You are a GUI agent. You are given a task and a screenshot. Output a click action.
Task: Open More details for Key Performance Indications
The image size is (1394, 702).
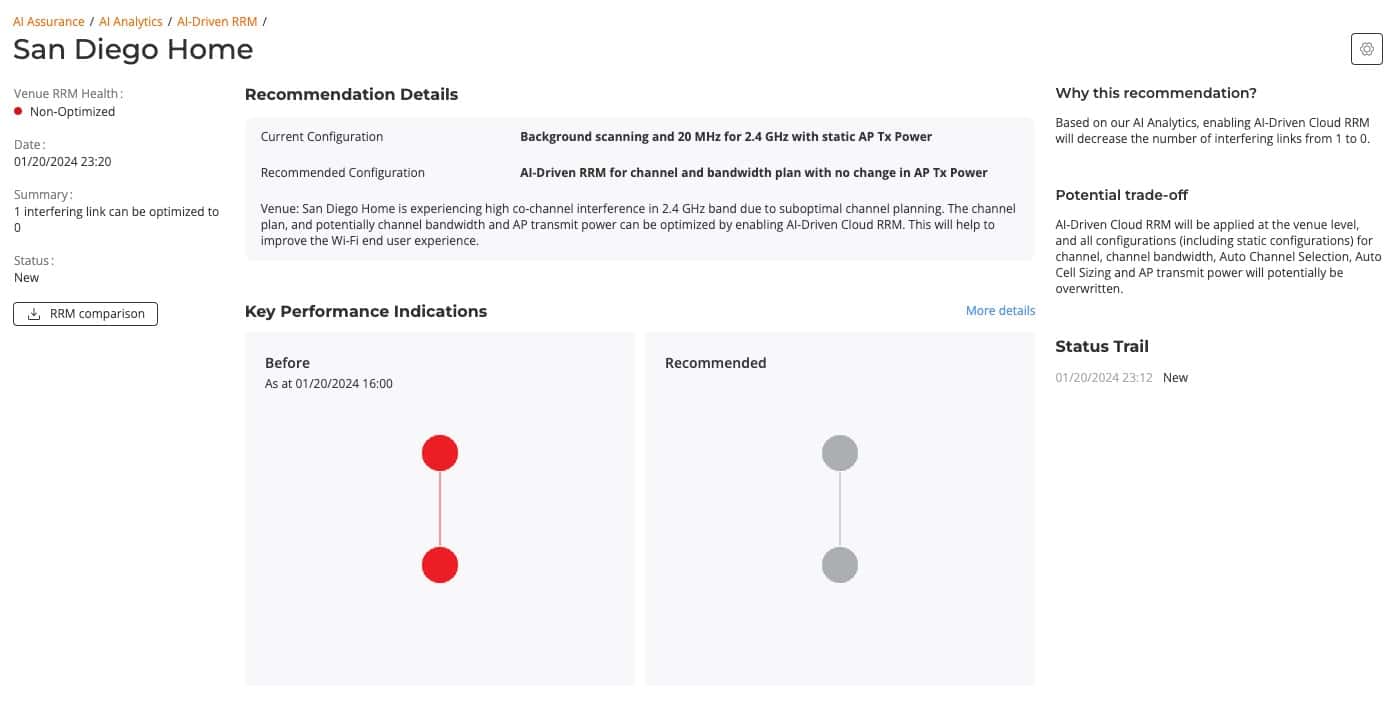point(1000,311)
